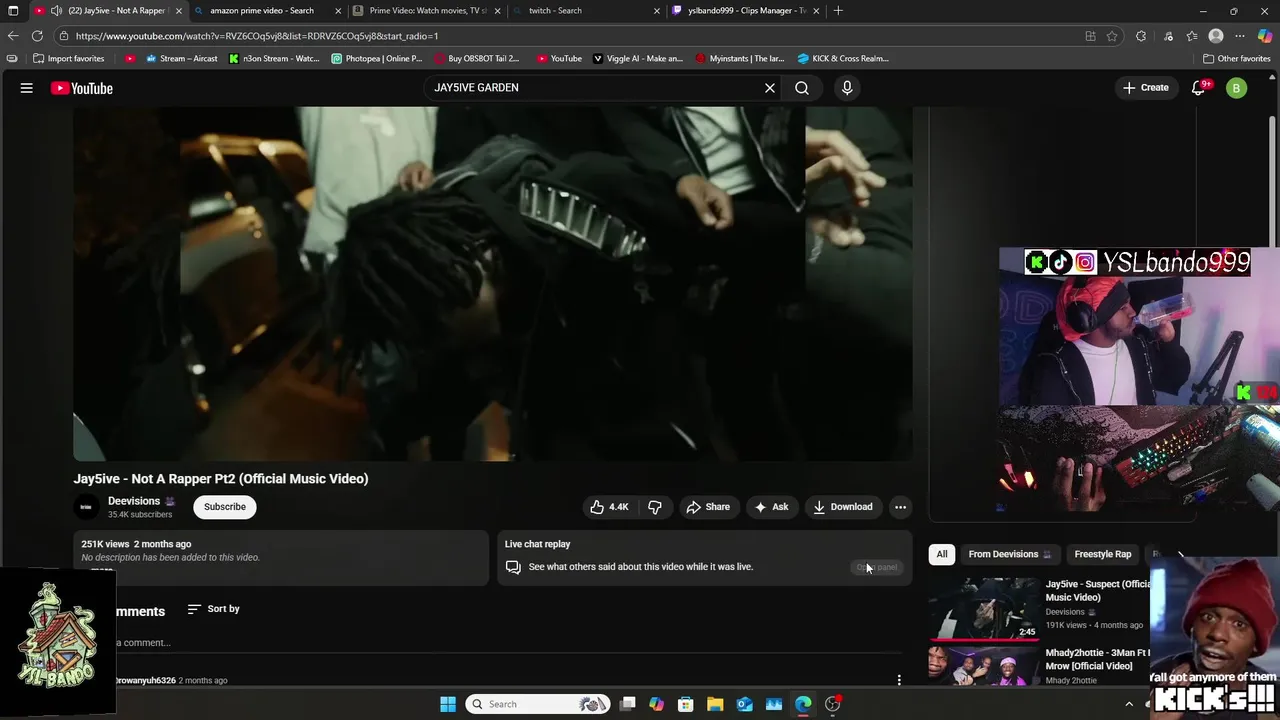Open the Deevisions channel name link
Screen dimensions: 1280x720
pyautogui.click(x=134, y=501)
